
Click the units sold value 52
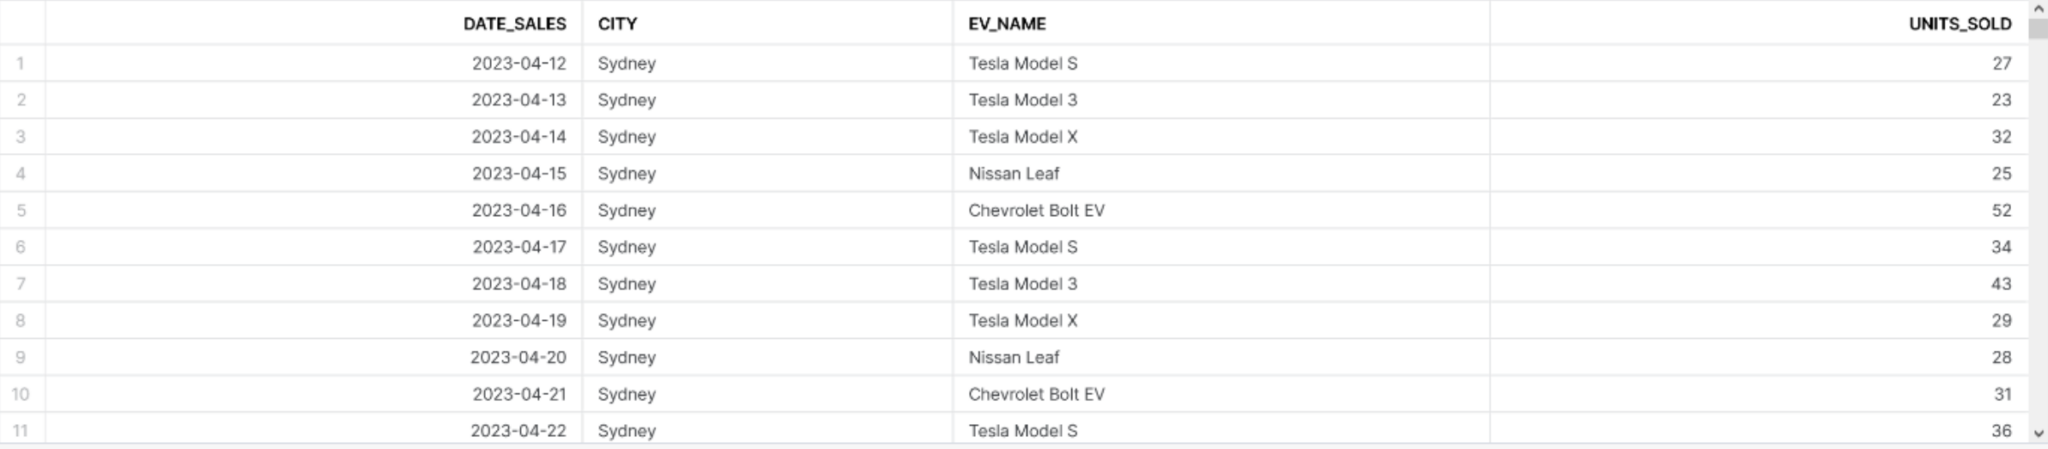1759,210
